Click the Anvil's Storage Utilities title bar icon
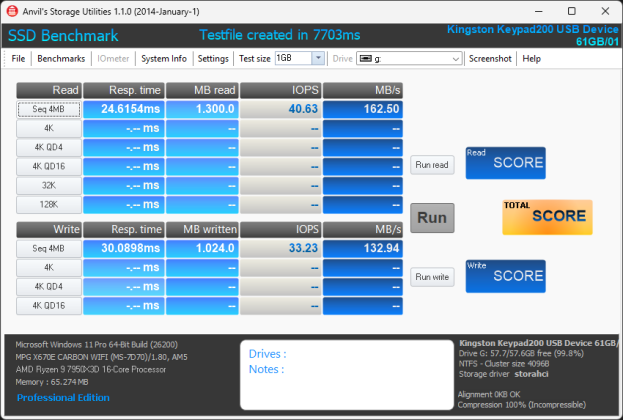 pos(12,10)
